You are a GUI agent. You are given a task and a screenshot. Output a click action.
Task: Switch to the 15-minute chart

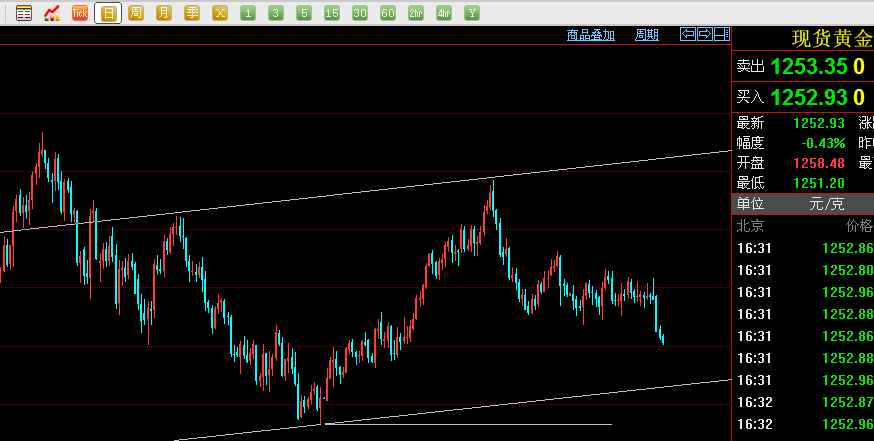[332, 13]
